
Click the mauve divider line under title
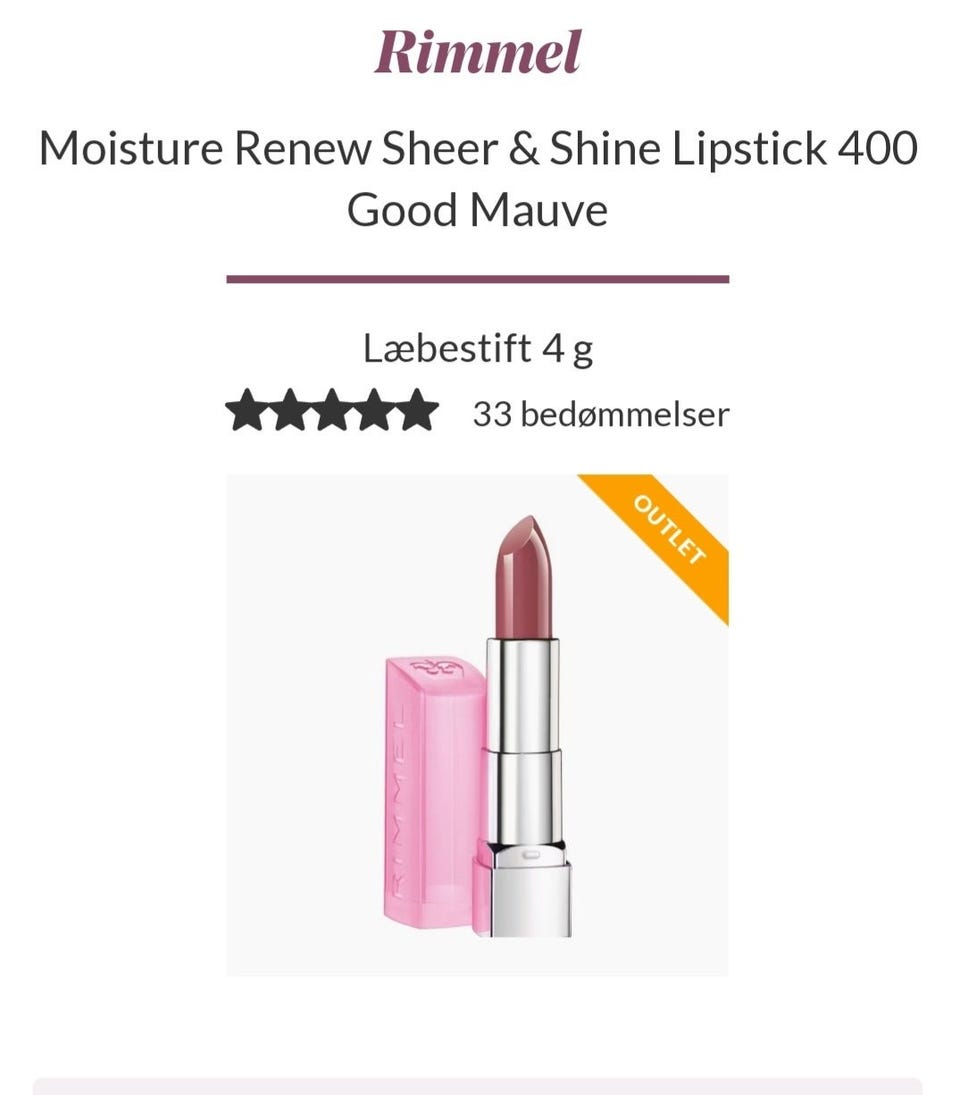tap(478, 279)
